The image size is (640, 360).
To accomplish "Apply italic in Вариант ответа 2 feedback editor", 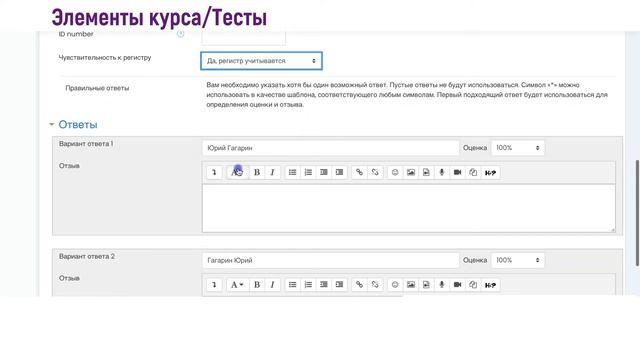I will click(272, 284).
